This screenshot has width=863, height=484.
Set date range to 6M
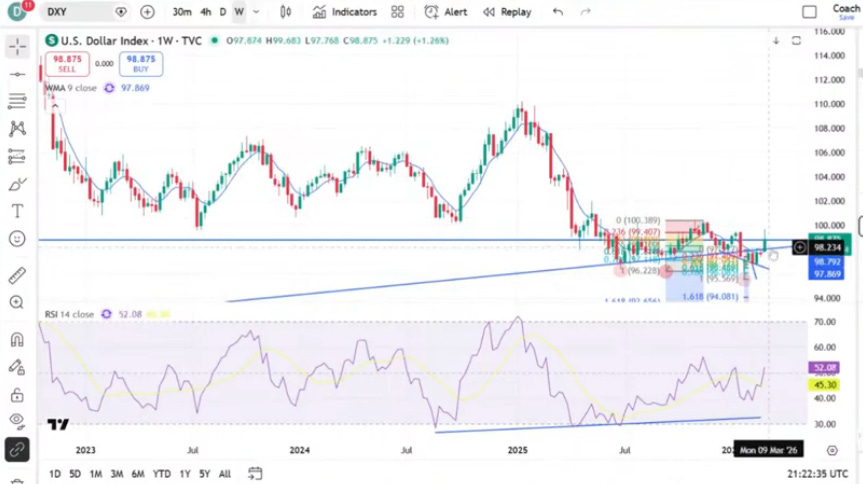pyautogui.click(x=138, y=474)
